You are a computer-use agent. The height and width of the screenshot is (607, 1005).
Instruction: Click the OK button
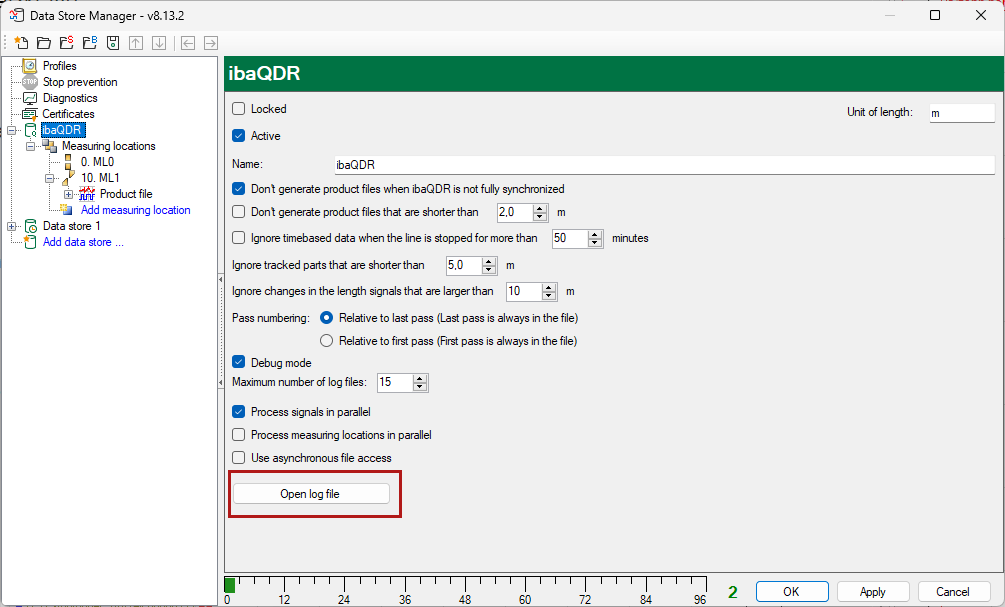coord(792,592)
